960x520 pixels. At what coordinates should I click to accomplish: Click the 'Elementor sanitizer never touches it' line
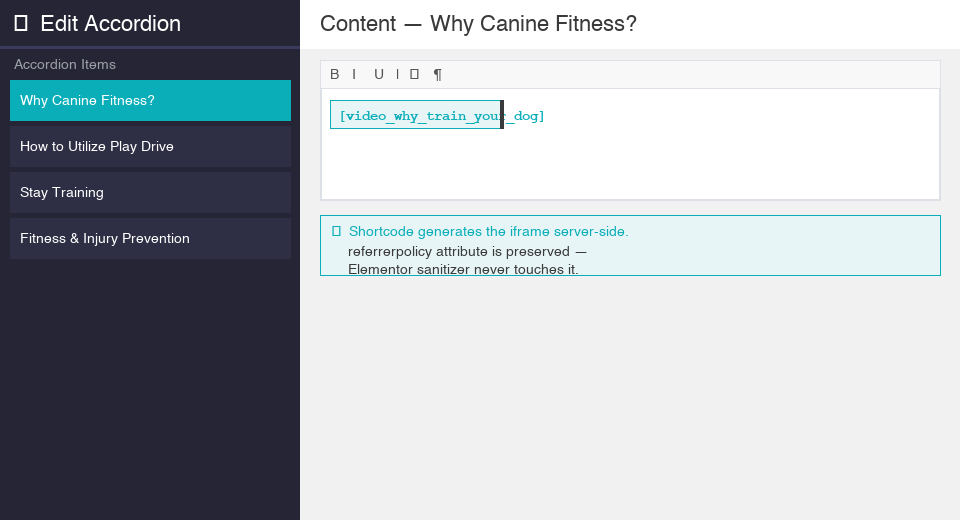[463, 269]
